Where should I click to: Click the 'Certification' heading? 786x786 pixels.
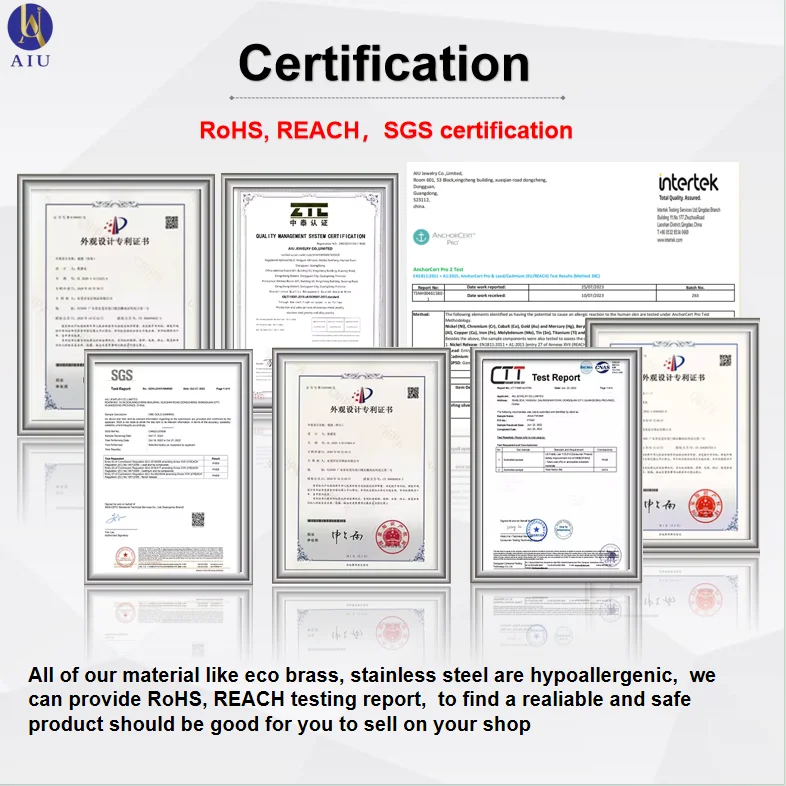pos(384,64)
